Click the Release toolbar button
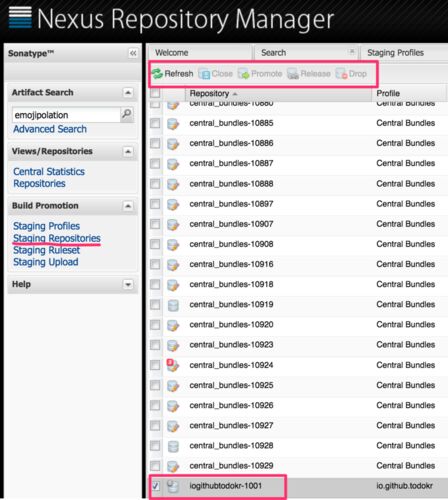 pos(309,74)
